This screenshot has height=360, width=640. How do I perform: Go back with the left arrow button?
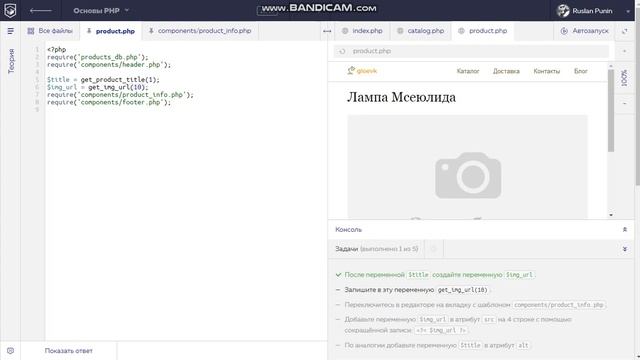coord(41,11)
